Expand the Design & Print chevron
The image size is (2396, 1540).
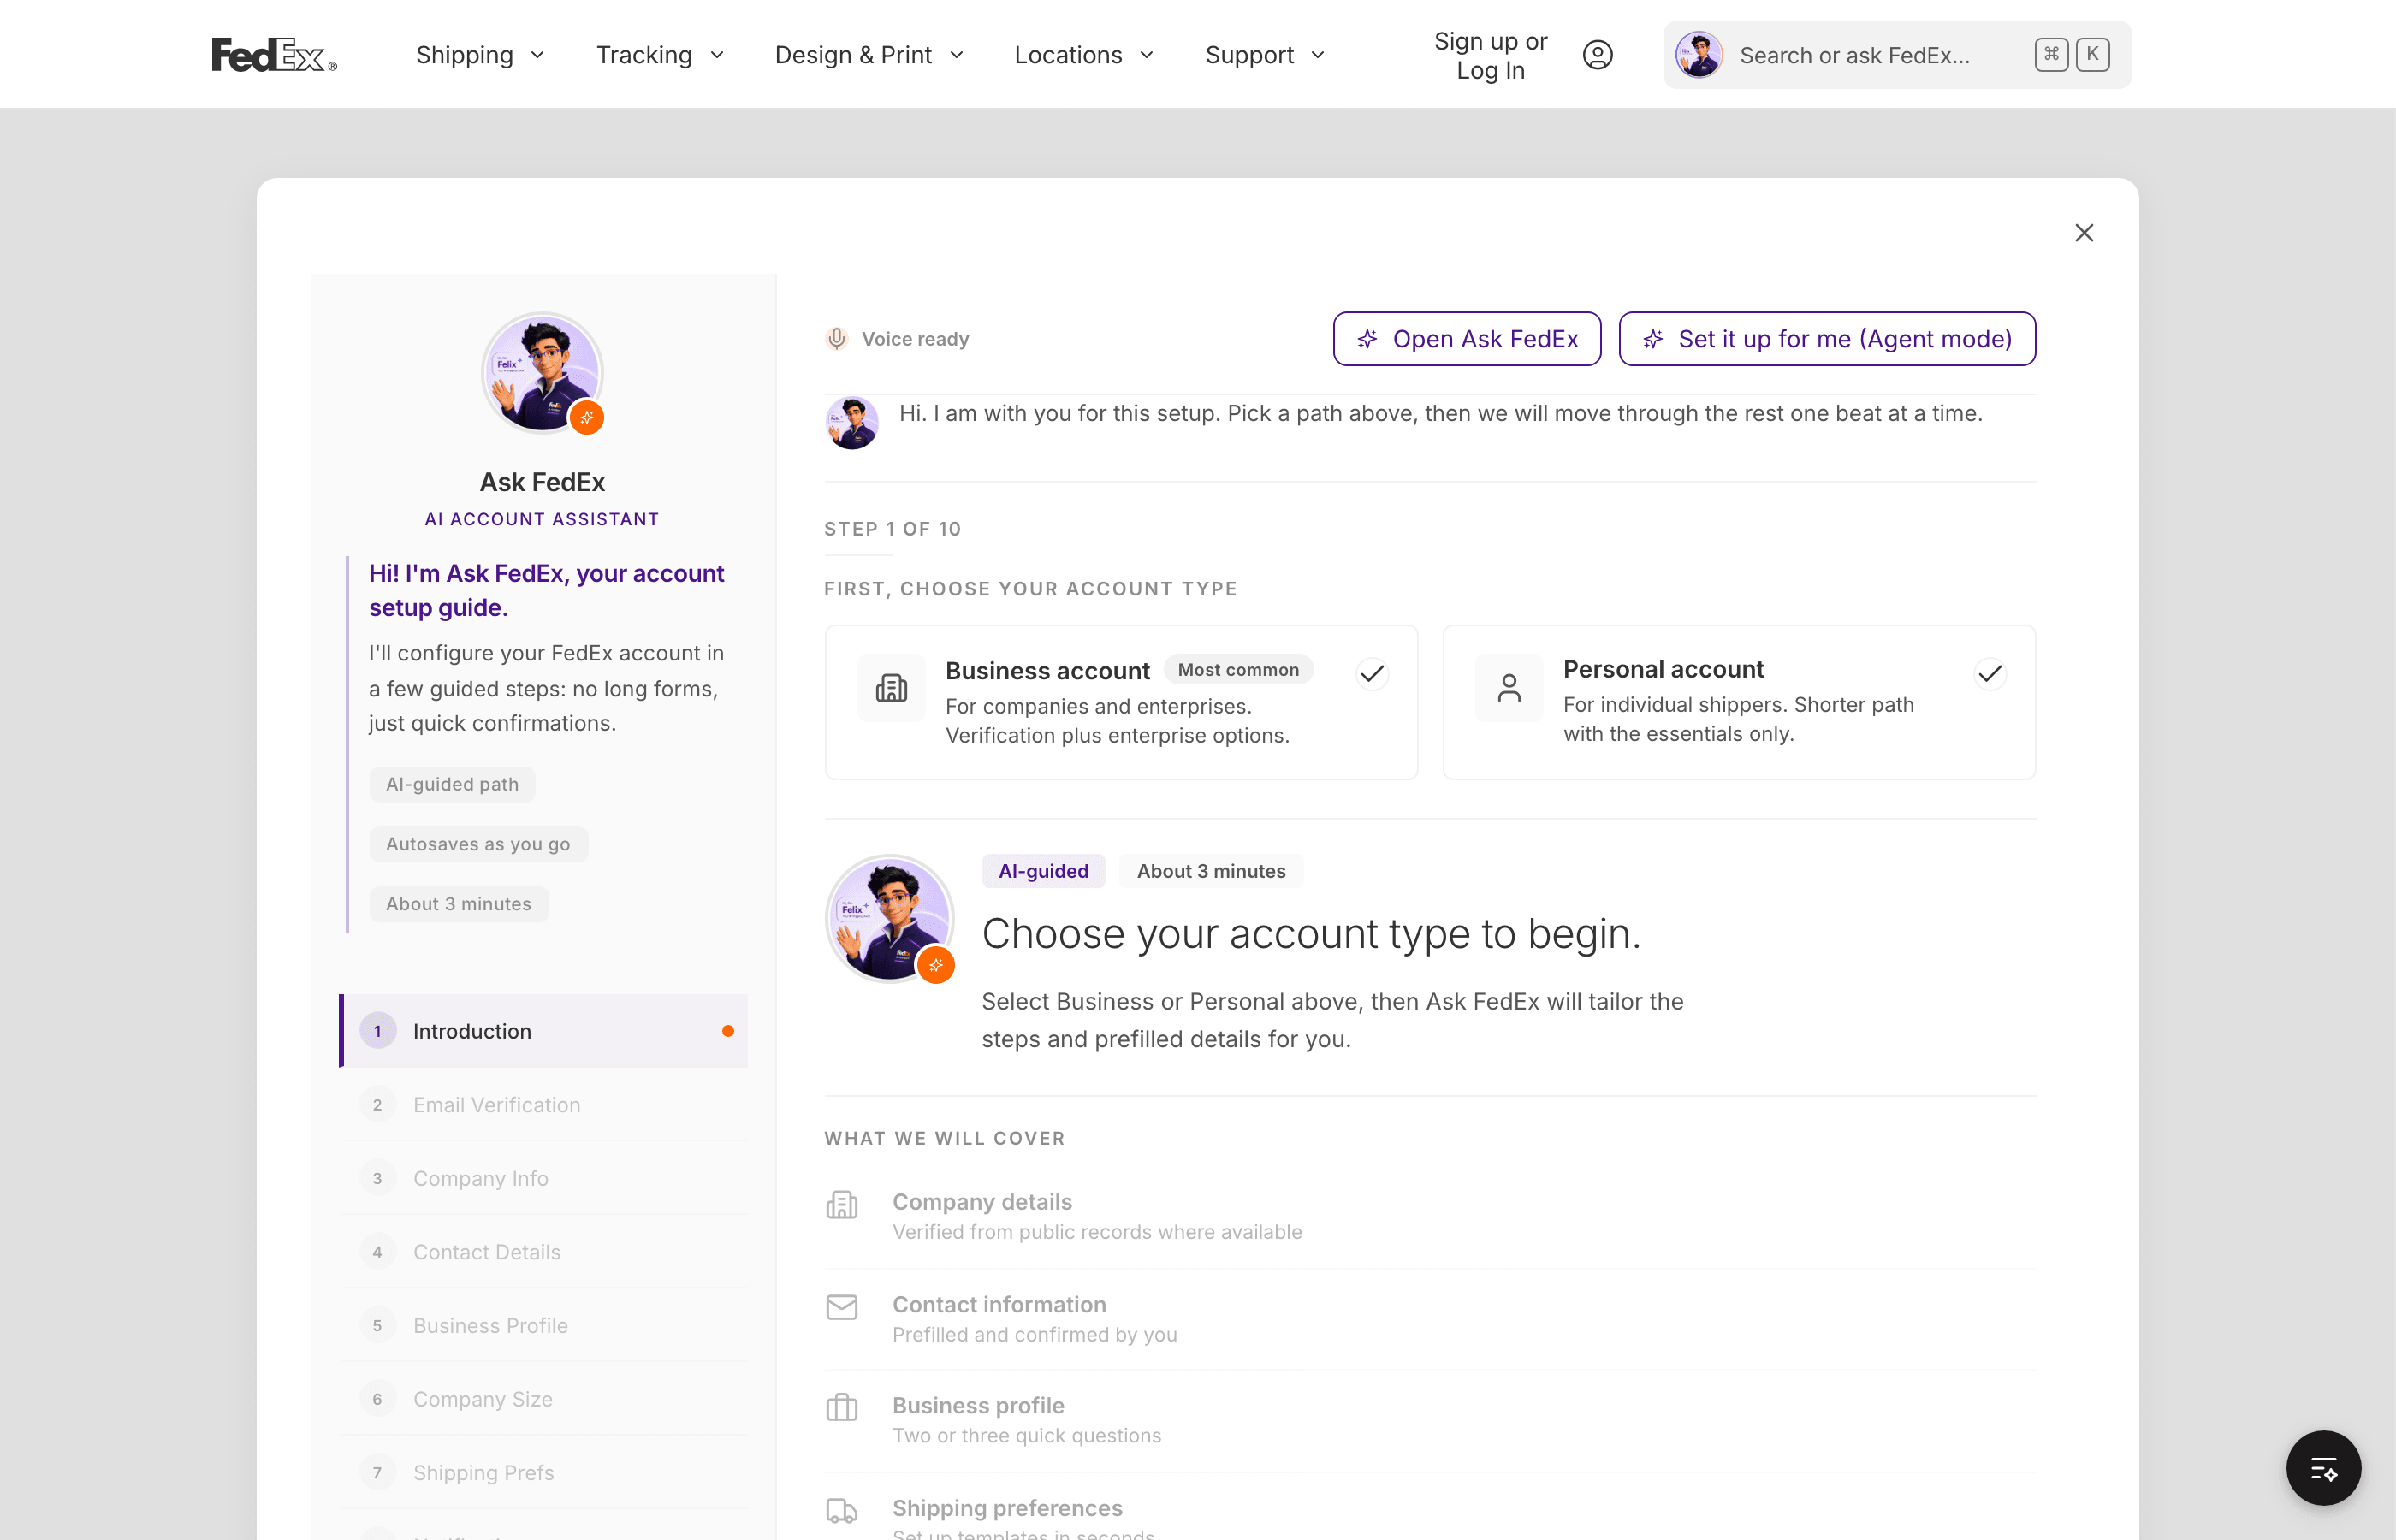tap(956, 55)
